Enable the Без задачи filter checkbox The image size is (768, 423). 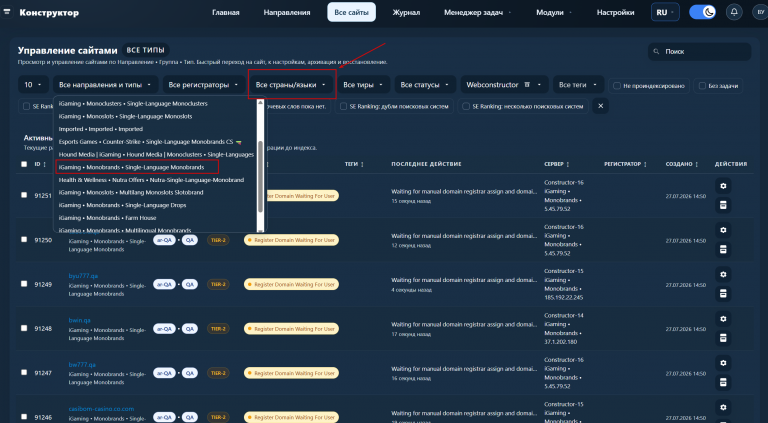tap(702, 86)
